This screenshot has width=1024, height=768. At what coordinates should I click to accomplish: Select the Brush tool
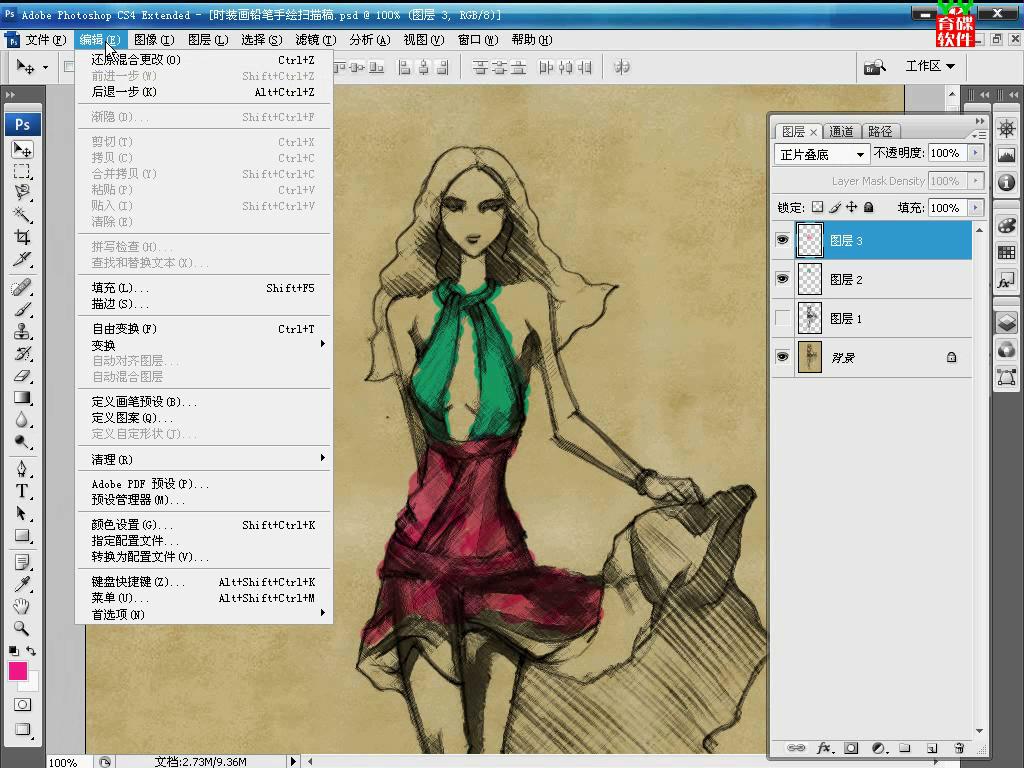pyautogui.click(x=22, y=309)
